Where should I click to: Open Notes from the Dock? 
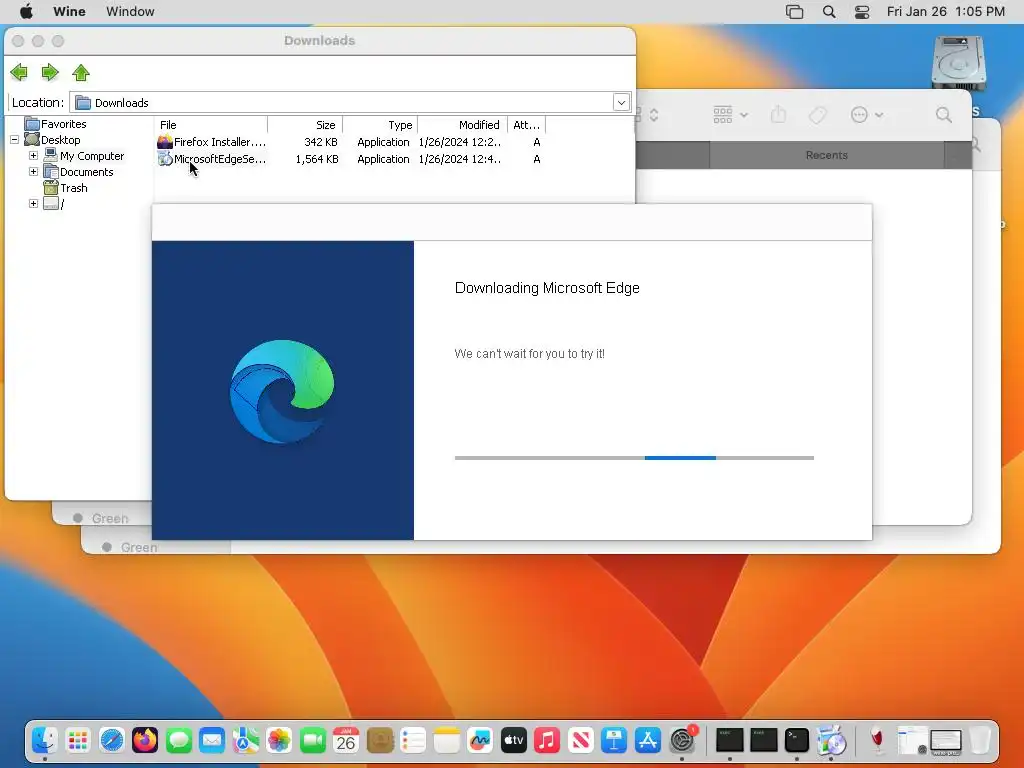point(447,740)
